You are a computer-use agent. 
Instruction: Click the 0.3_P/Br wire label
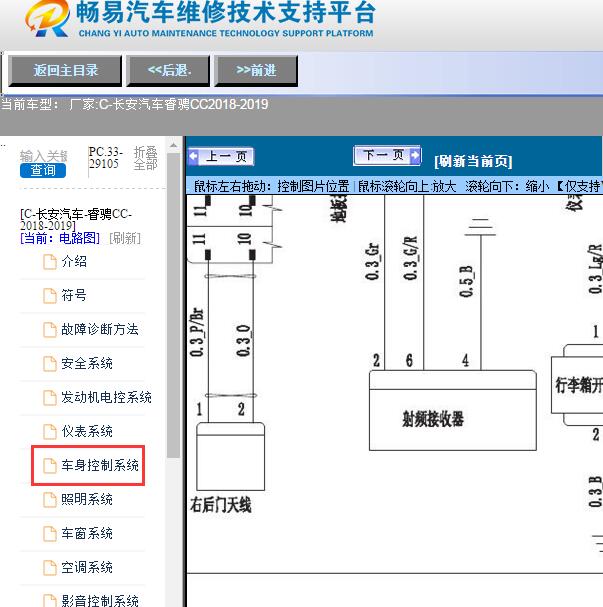197,332
